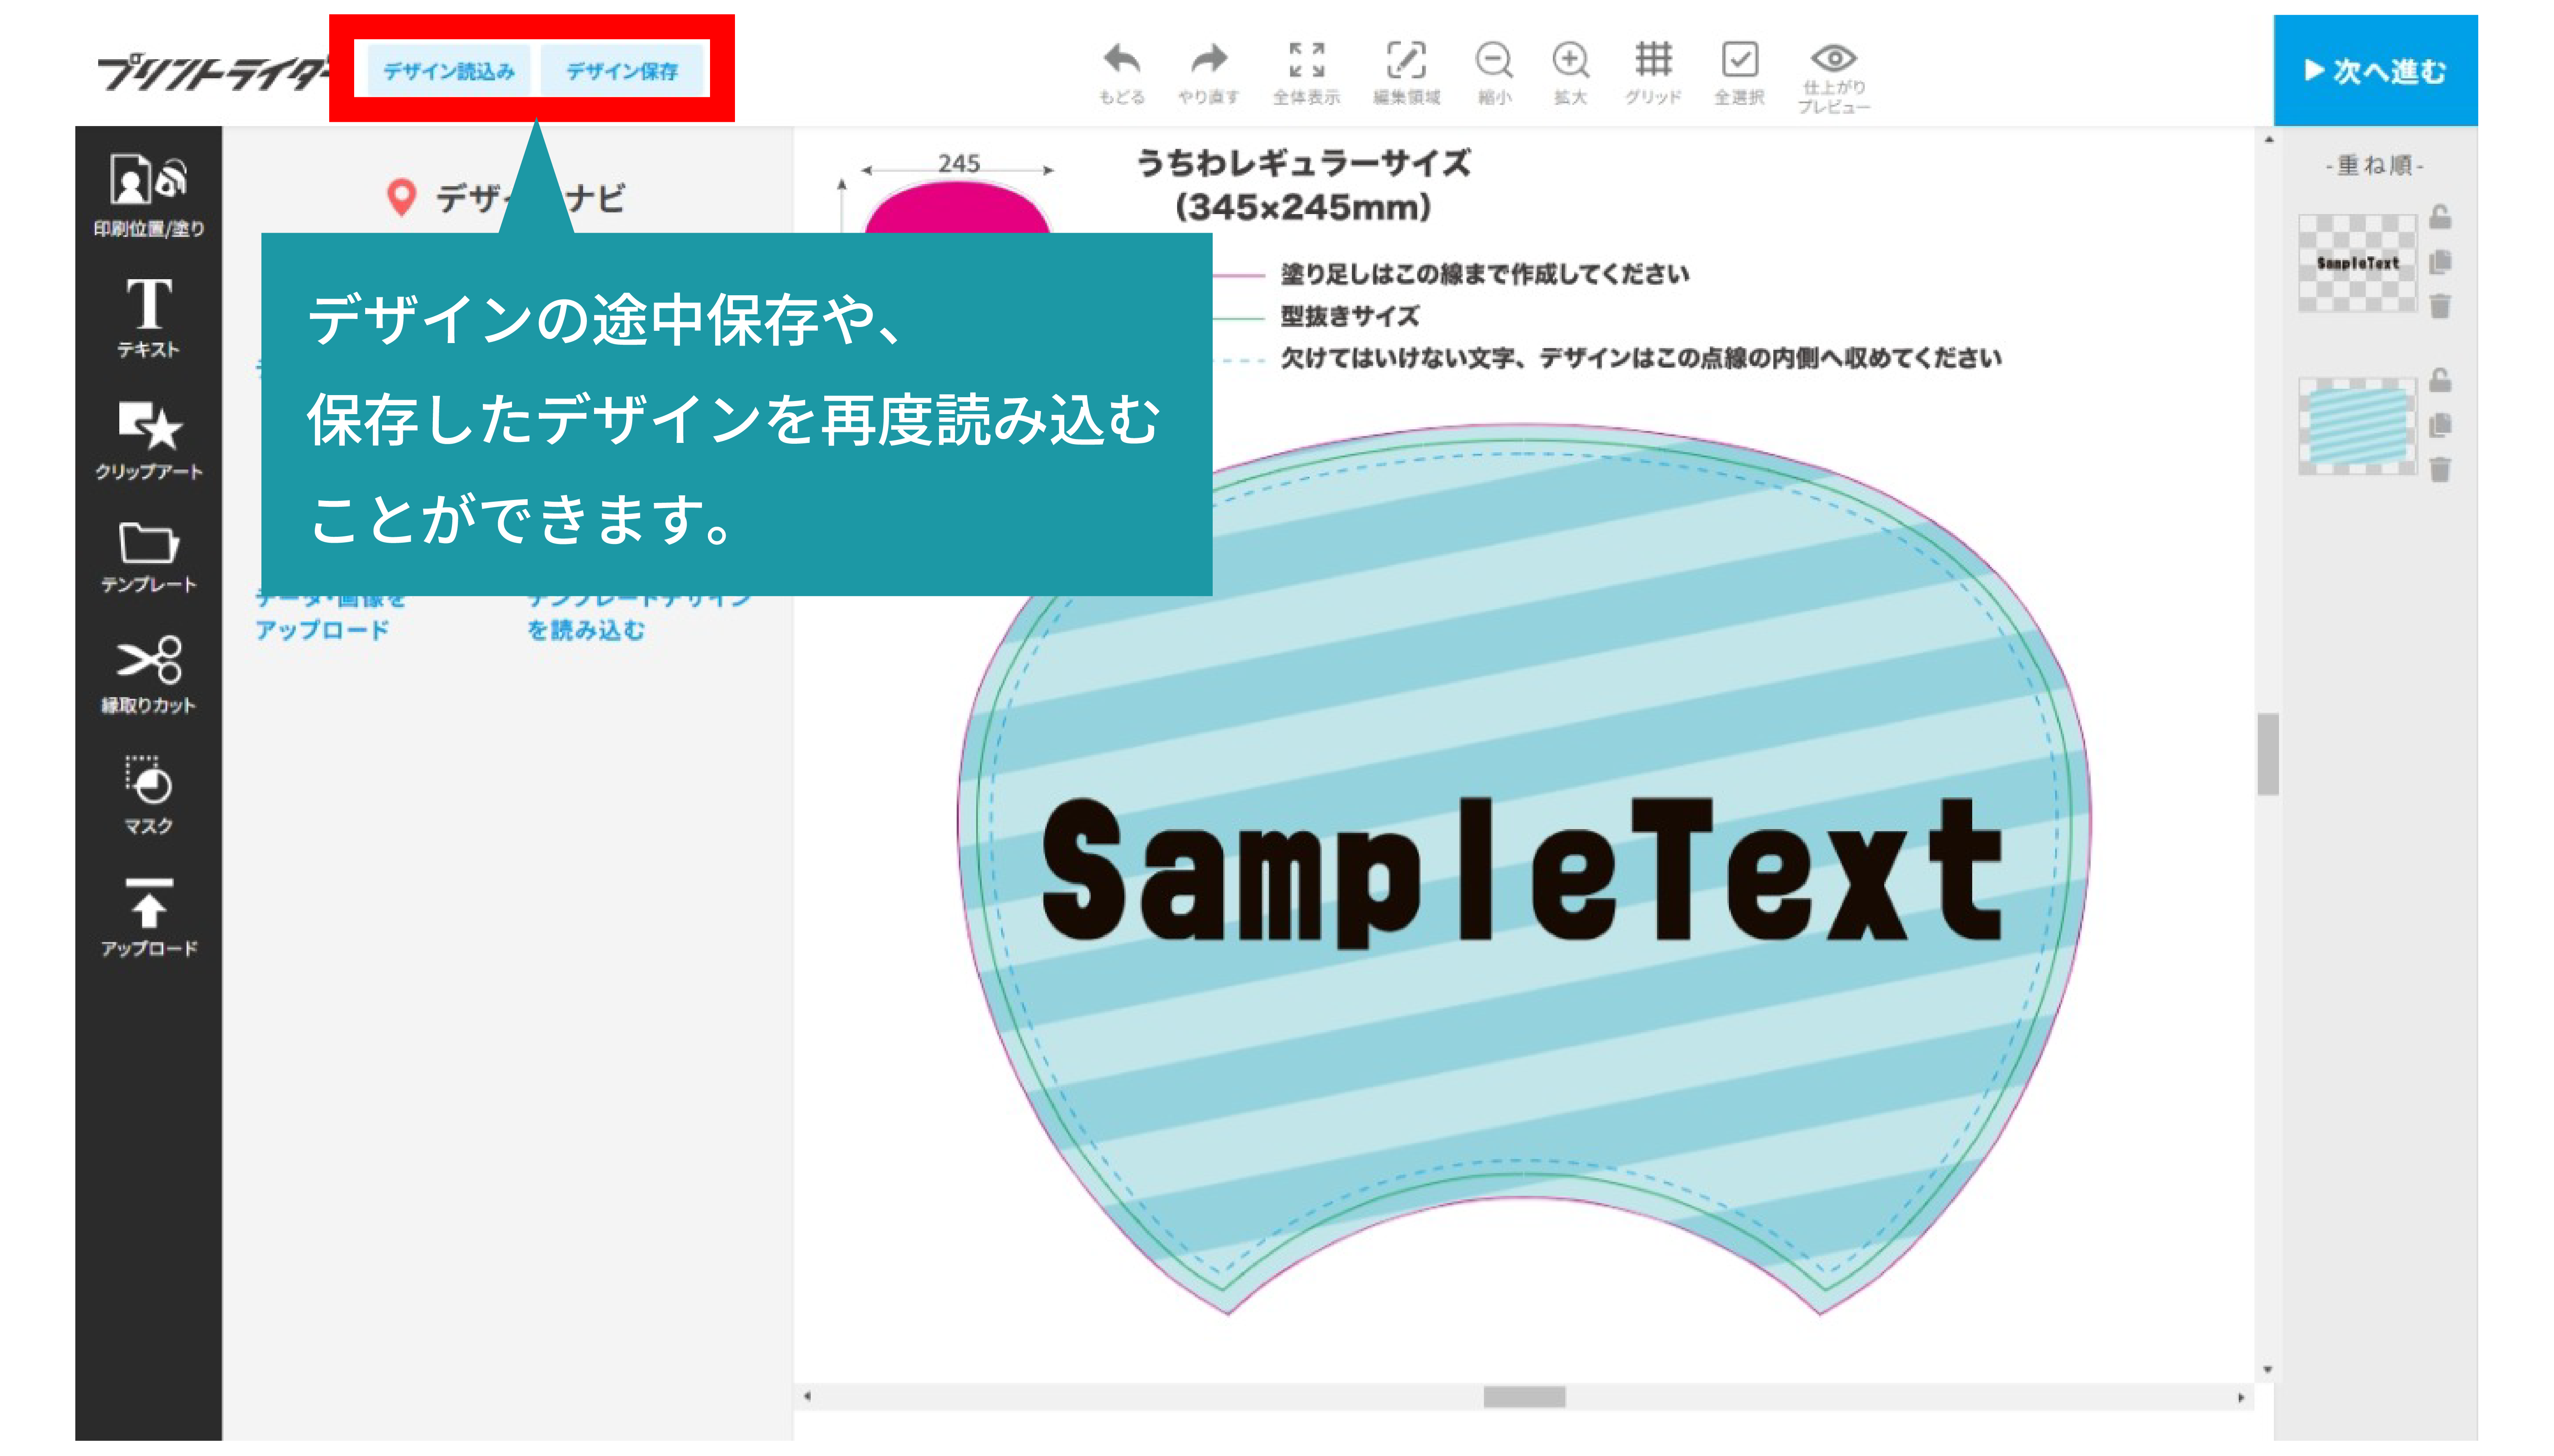This screenshot has height=1456, width=2554.
Task: Click the 重ね順 panel heading
Action: coord(2375,165)
